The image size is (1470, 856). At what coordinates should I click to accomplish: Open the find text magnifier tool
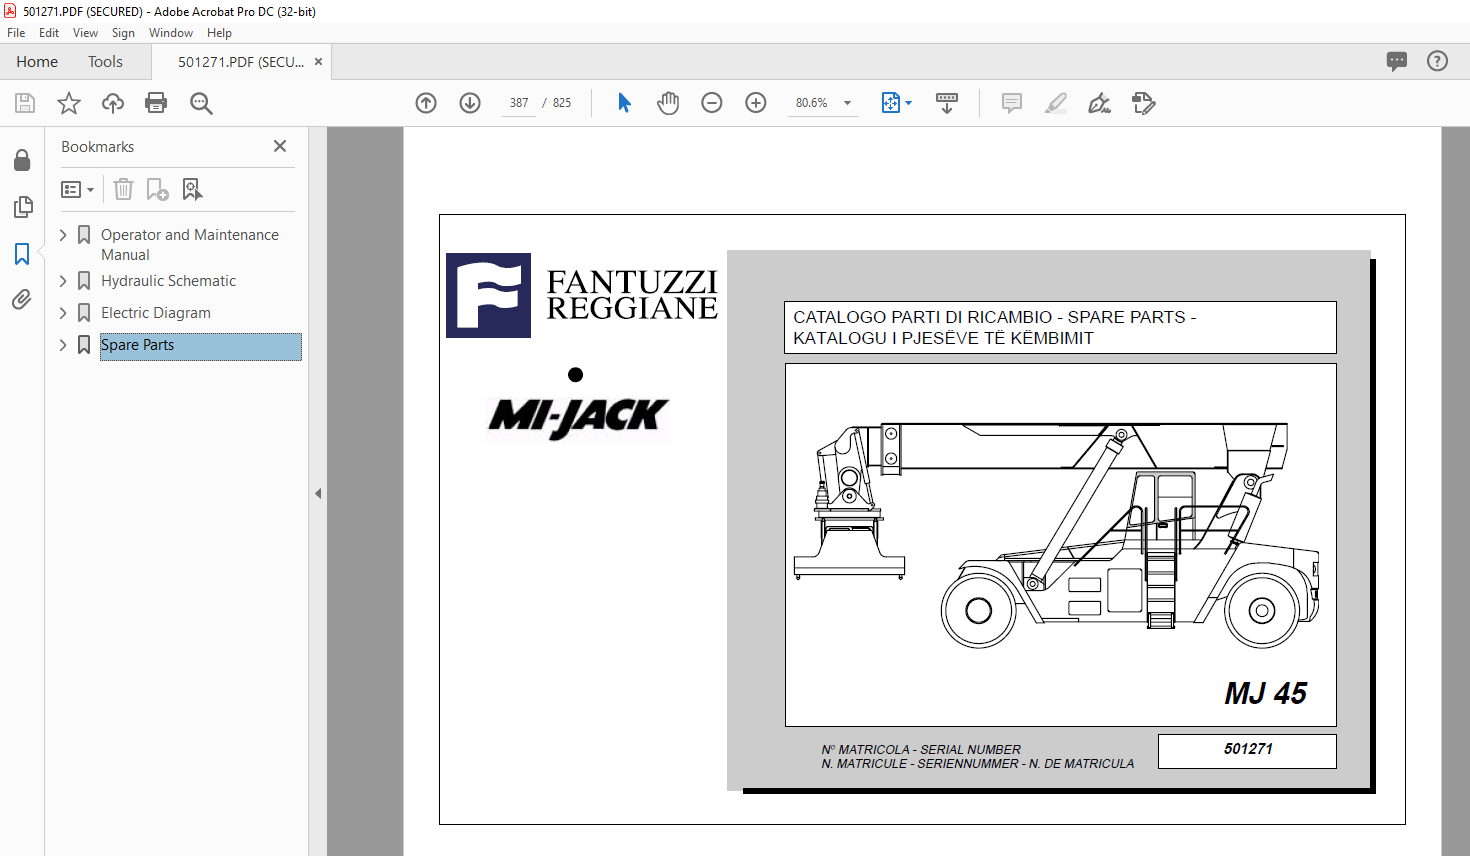(x=201, y=103)
